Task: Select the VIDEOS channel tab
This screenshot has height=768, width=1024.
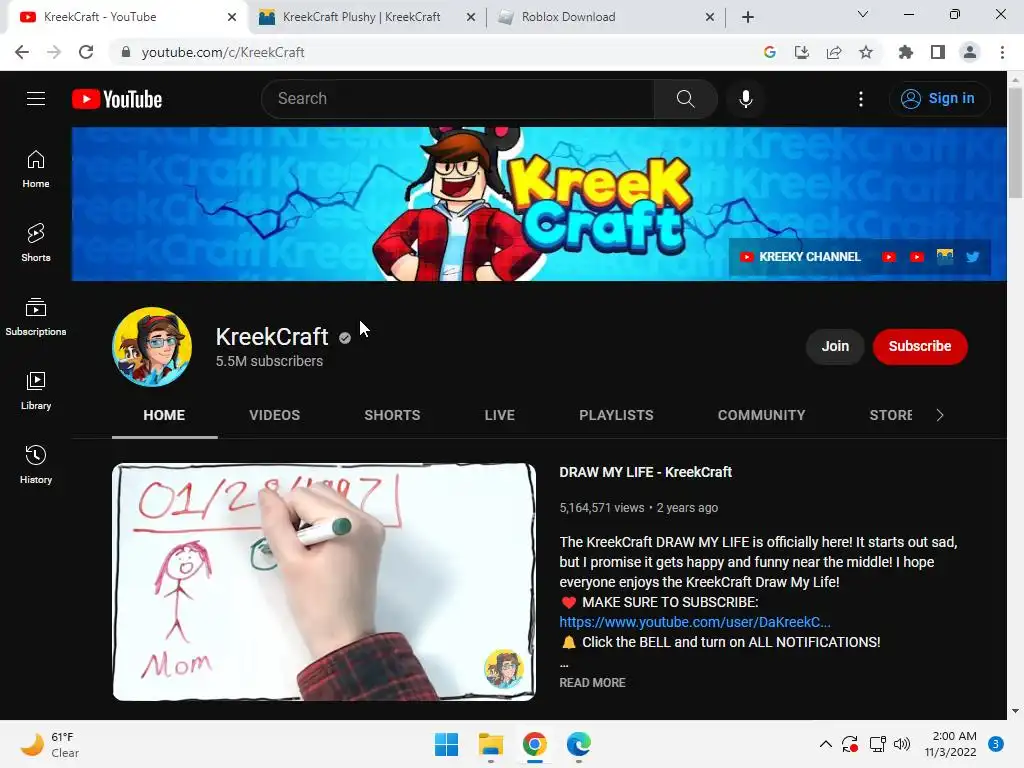Action: click(274, 415)
